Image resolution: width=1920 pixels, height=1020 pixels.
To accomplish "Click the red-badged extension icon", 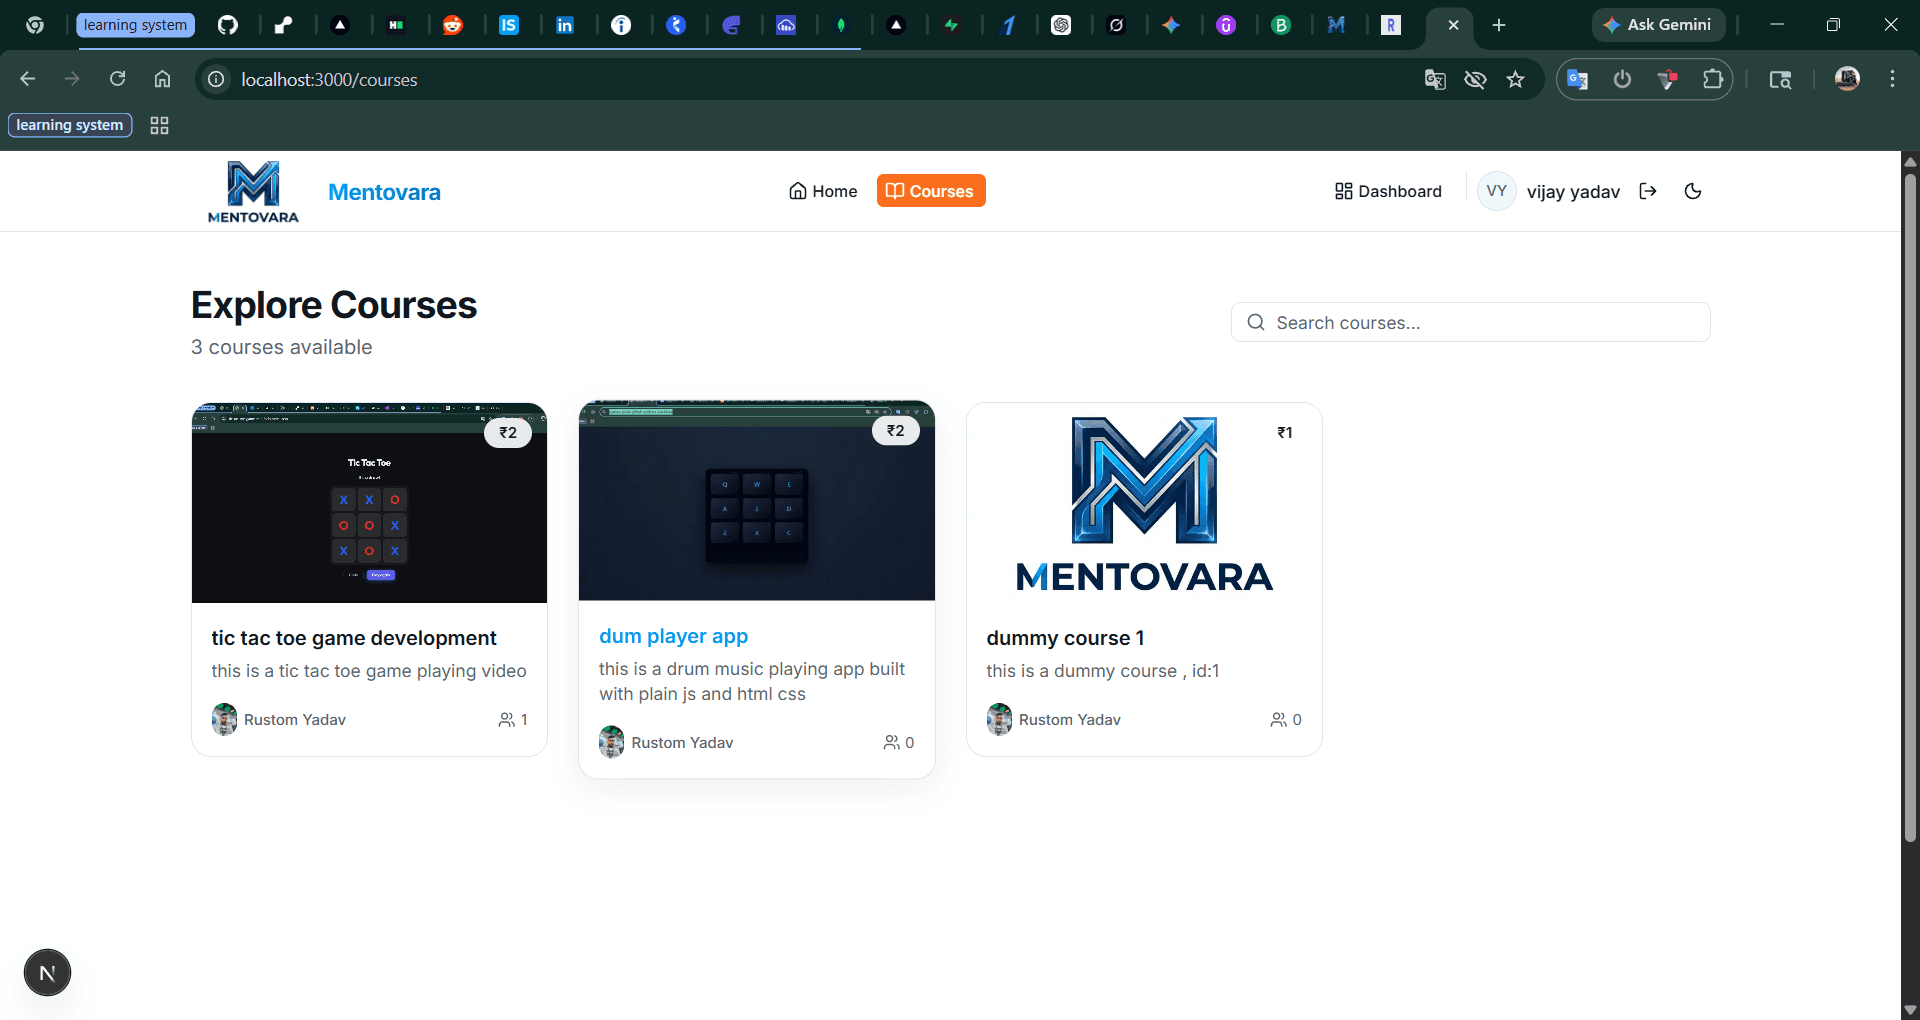I will [1667, 79].
